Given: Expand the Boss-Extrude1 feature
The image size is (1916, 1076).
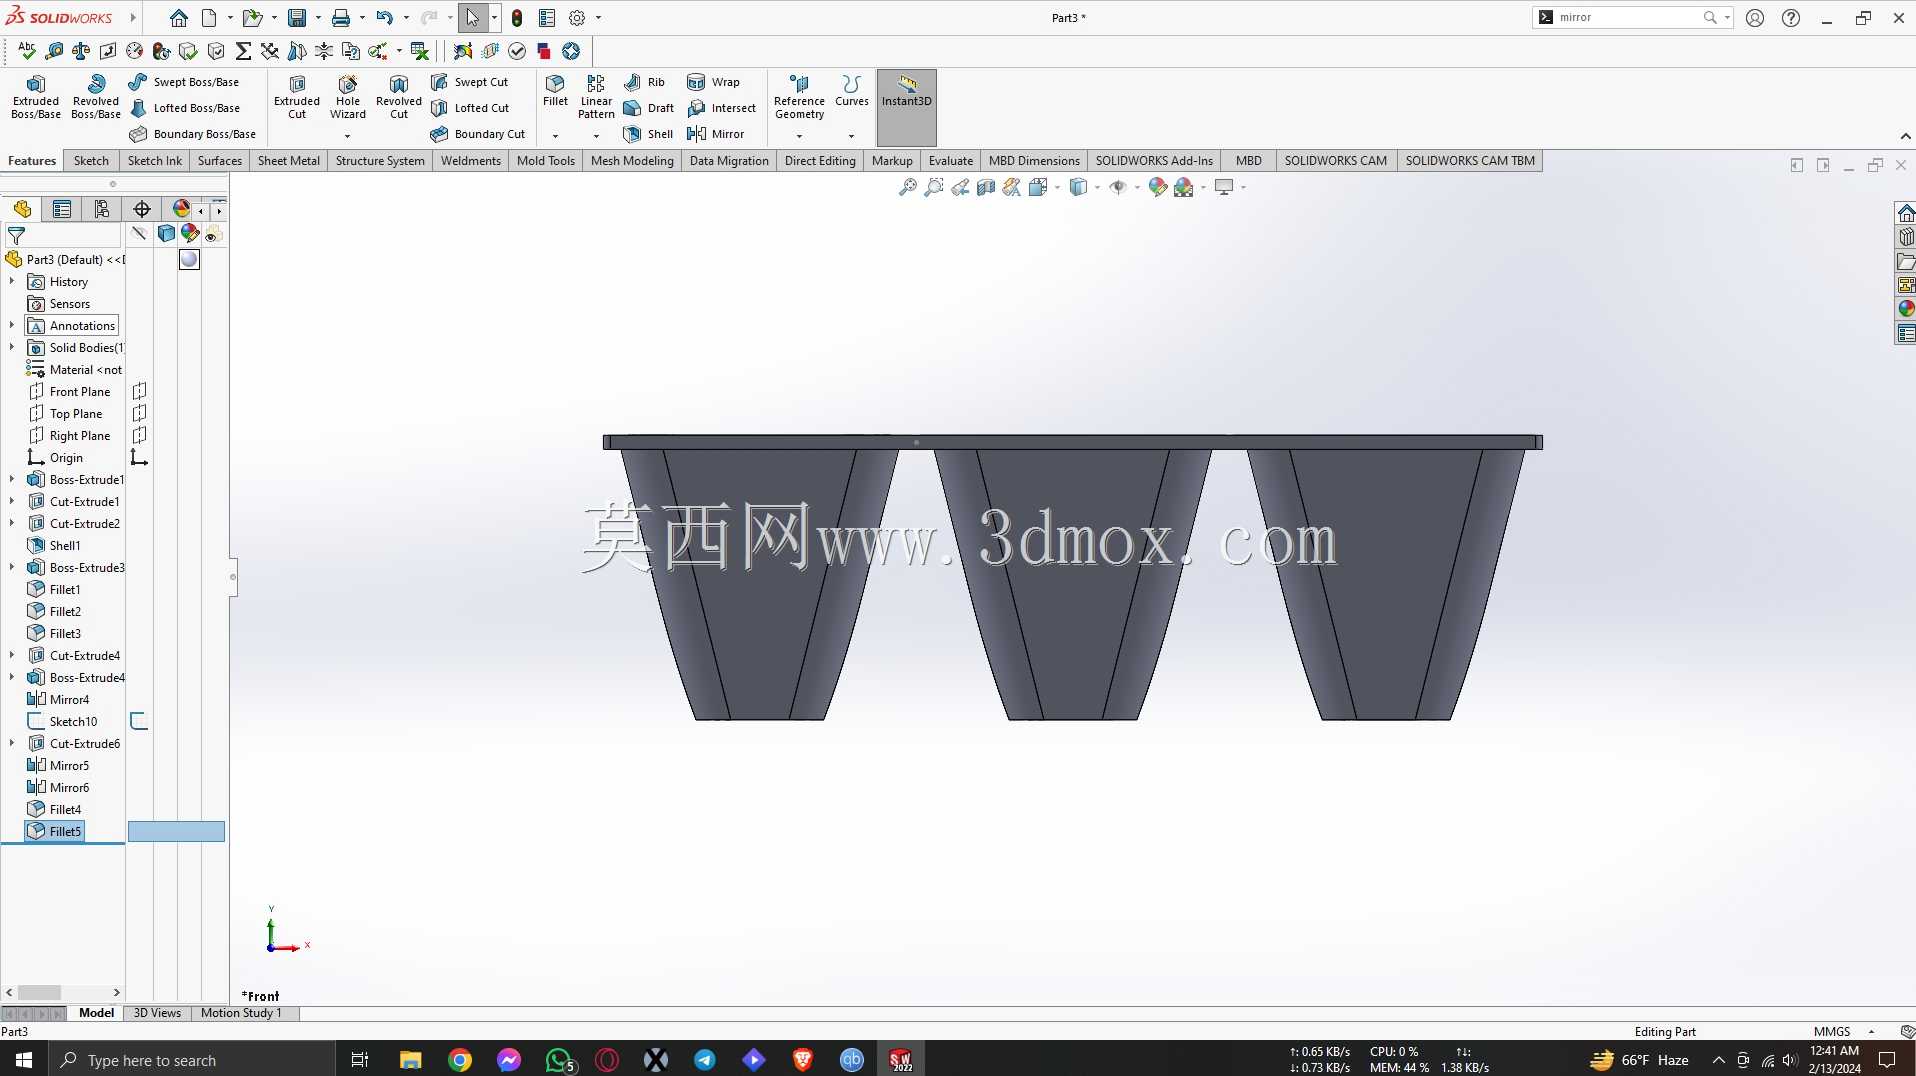Looking at the screenshot, I should [12, 480].
